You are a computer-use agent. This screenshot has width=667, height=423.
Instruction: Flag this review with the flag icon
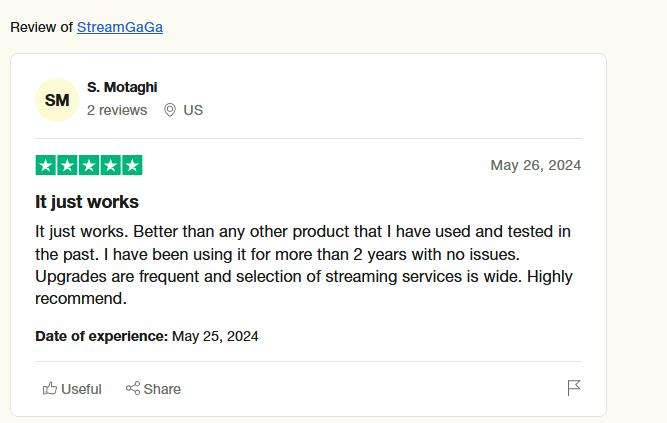coord(574,388)
